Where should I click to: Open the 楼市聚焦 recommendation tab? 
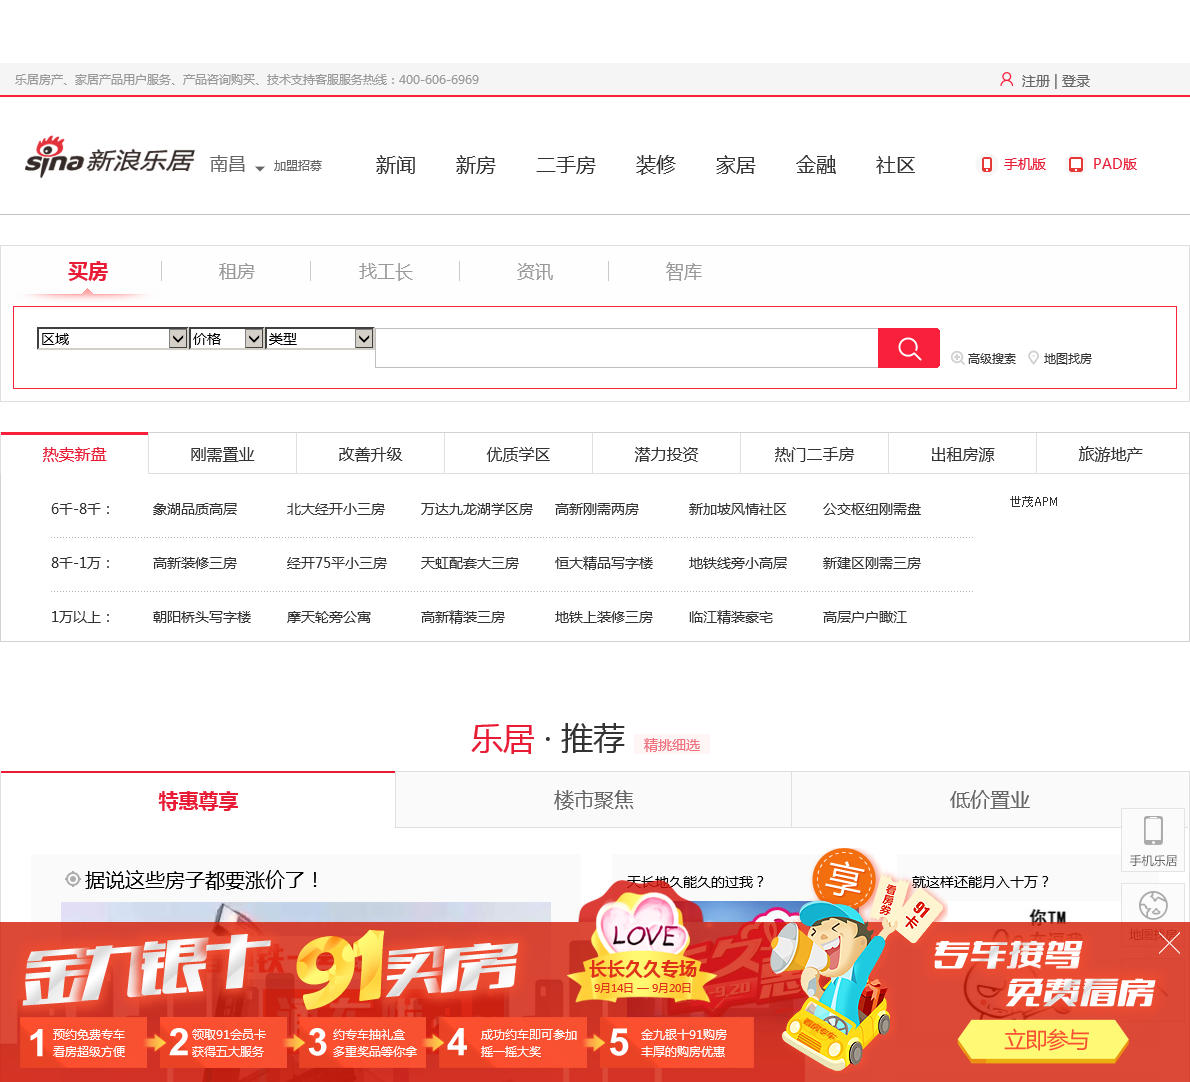pos(593,800)
